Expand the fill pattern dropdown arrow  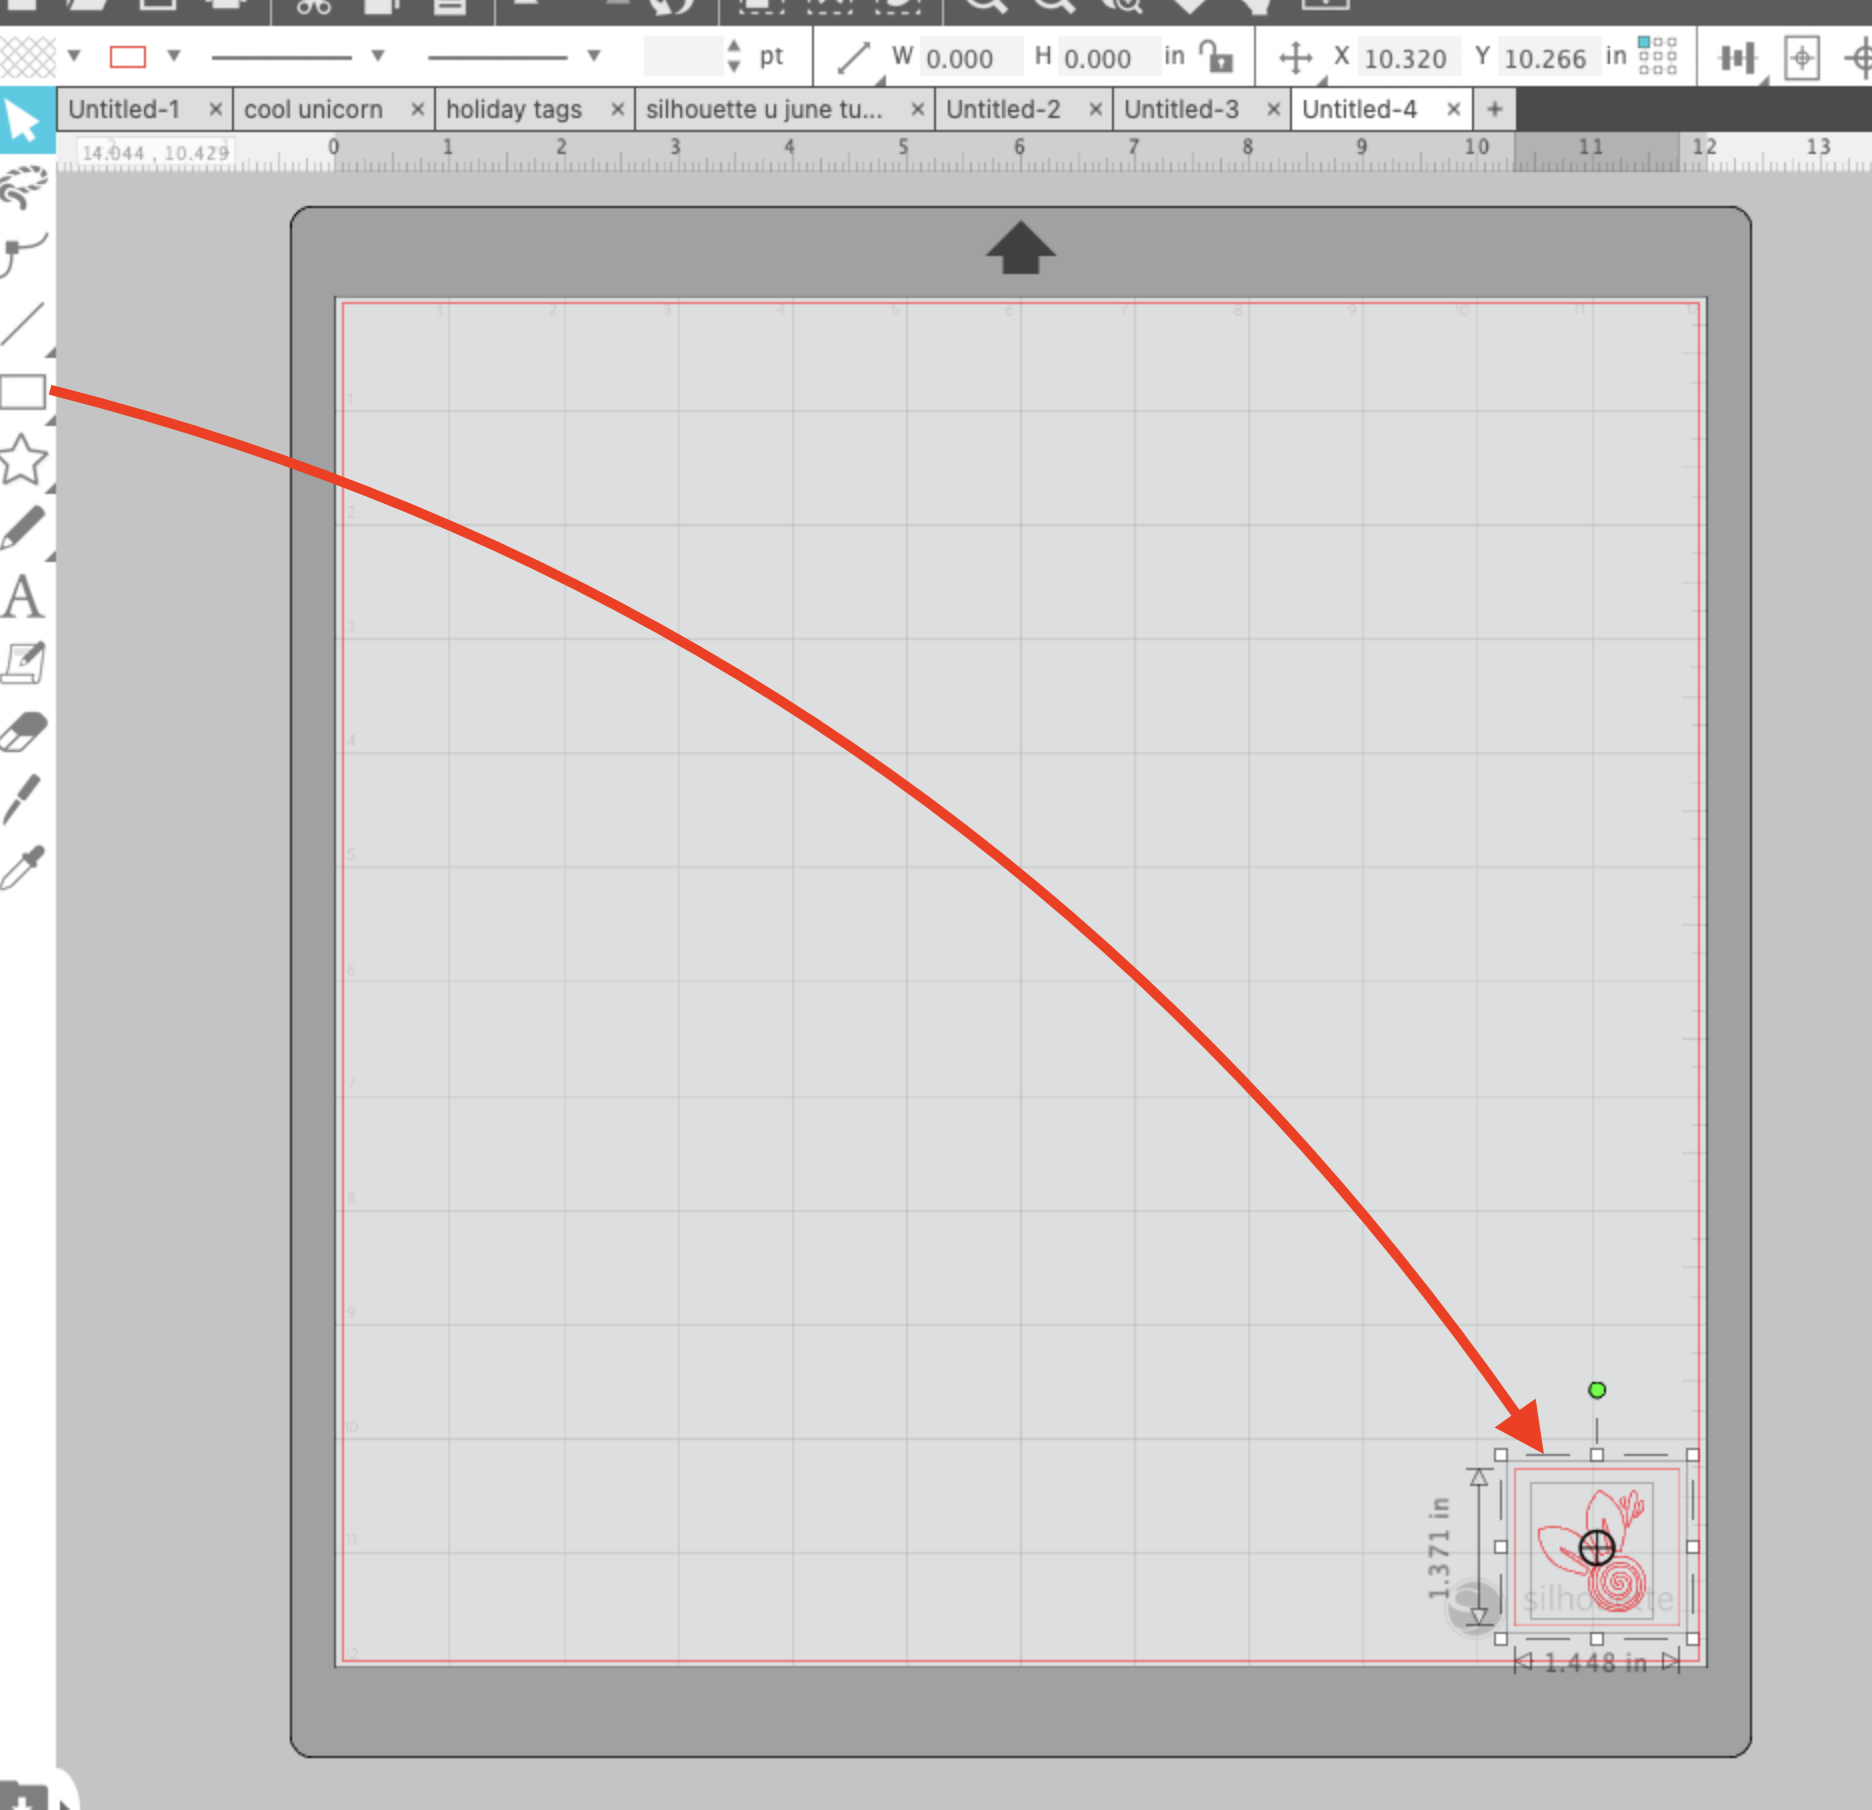(74, 56)
